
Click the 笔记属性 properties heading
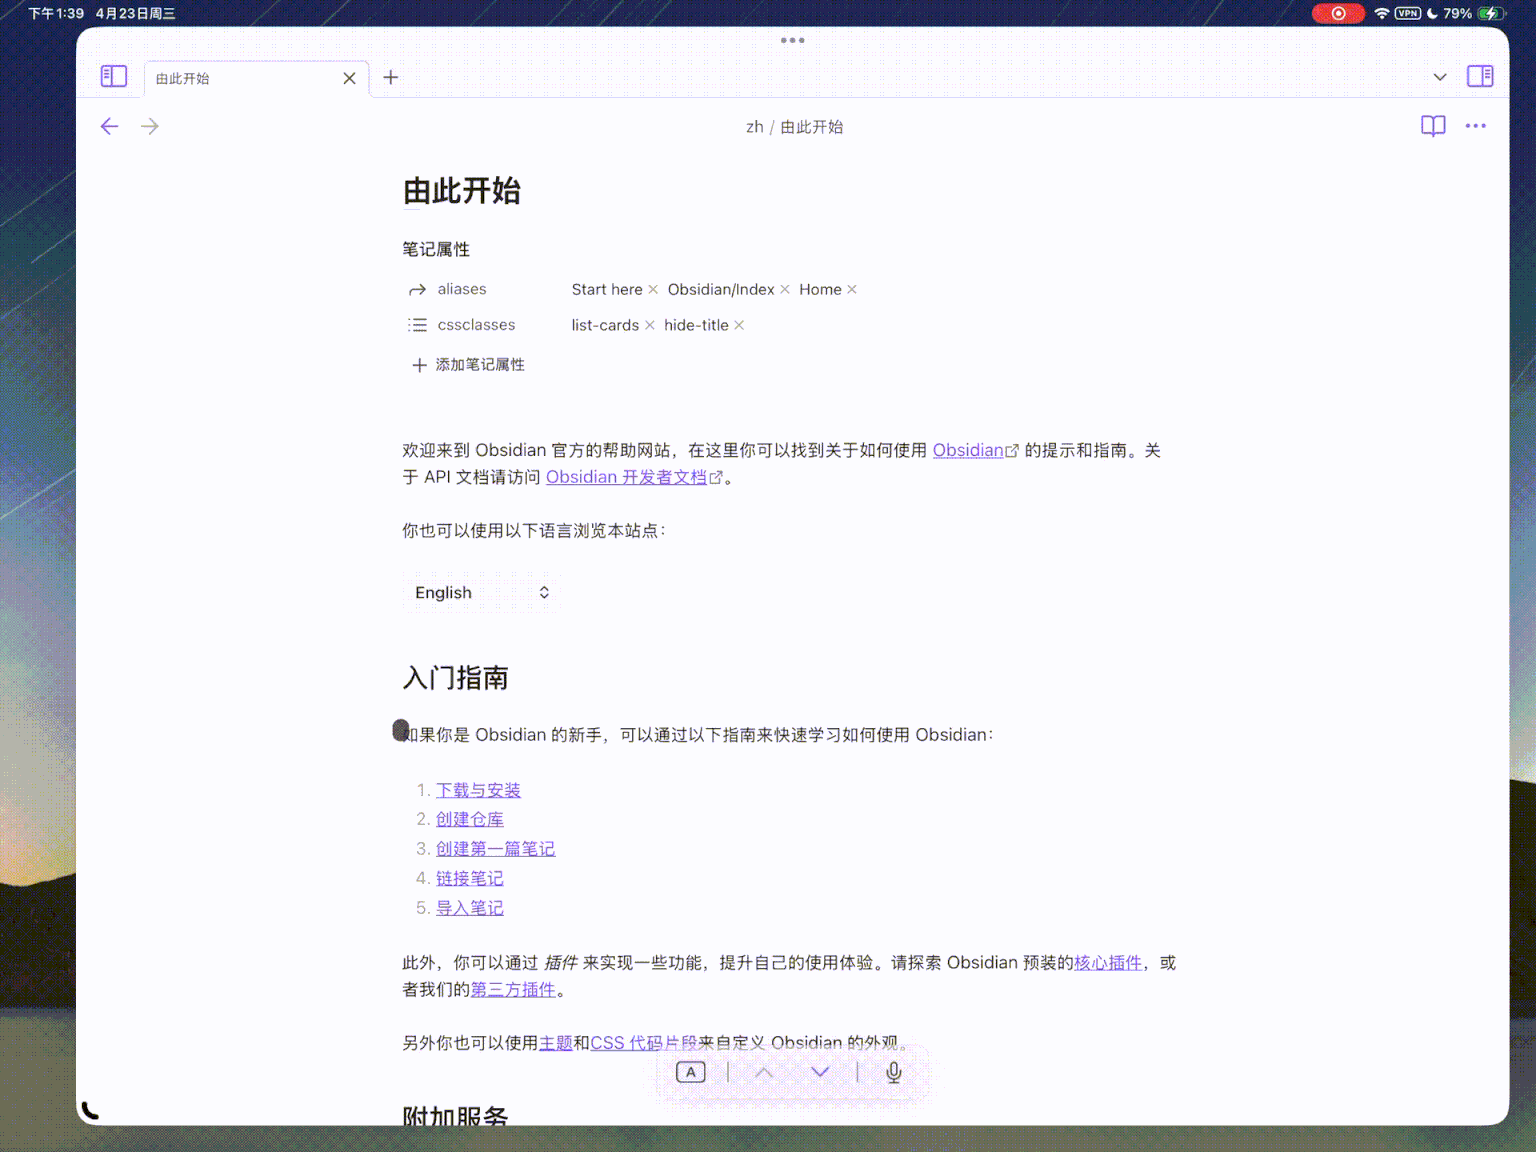(436, 249)
